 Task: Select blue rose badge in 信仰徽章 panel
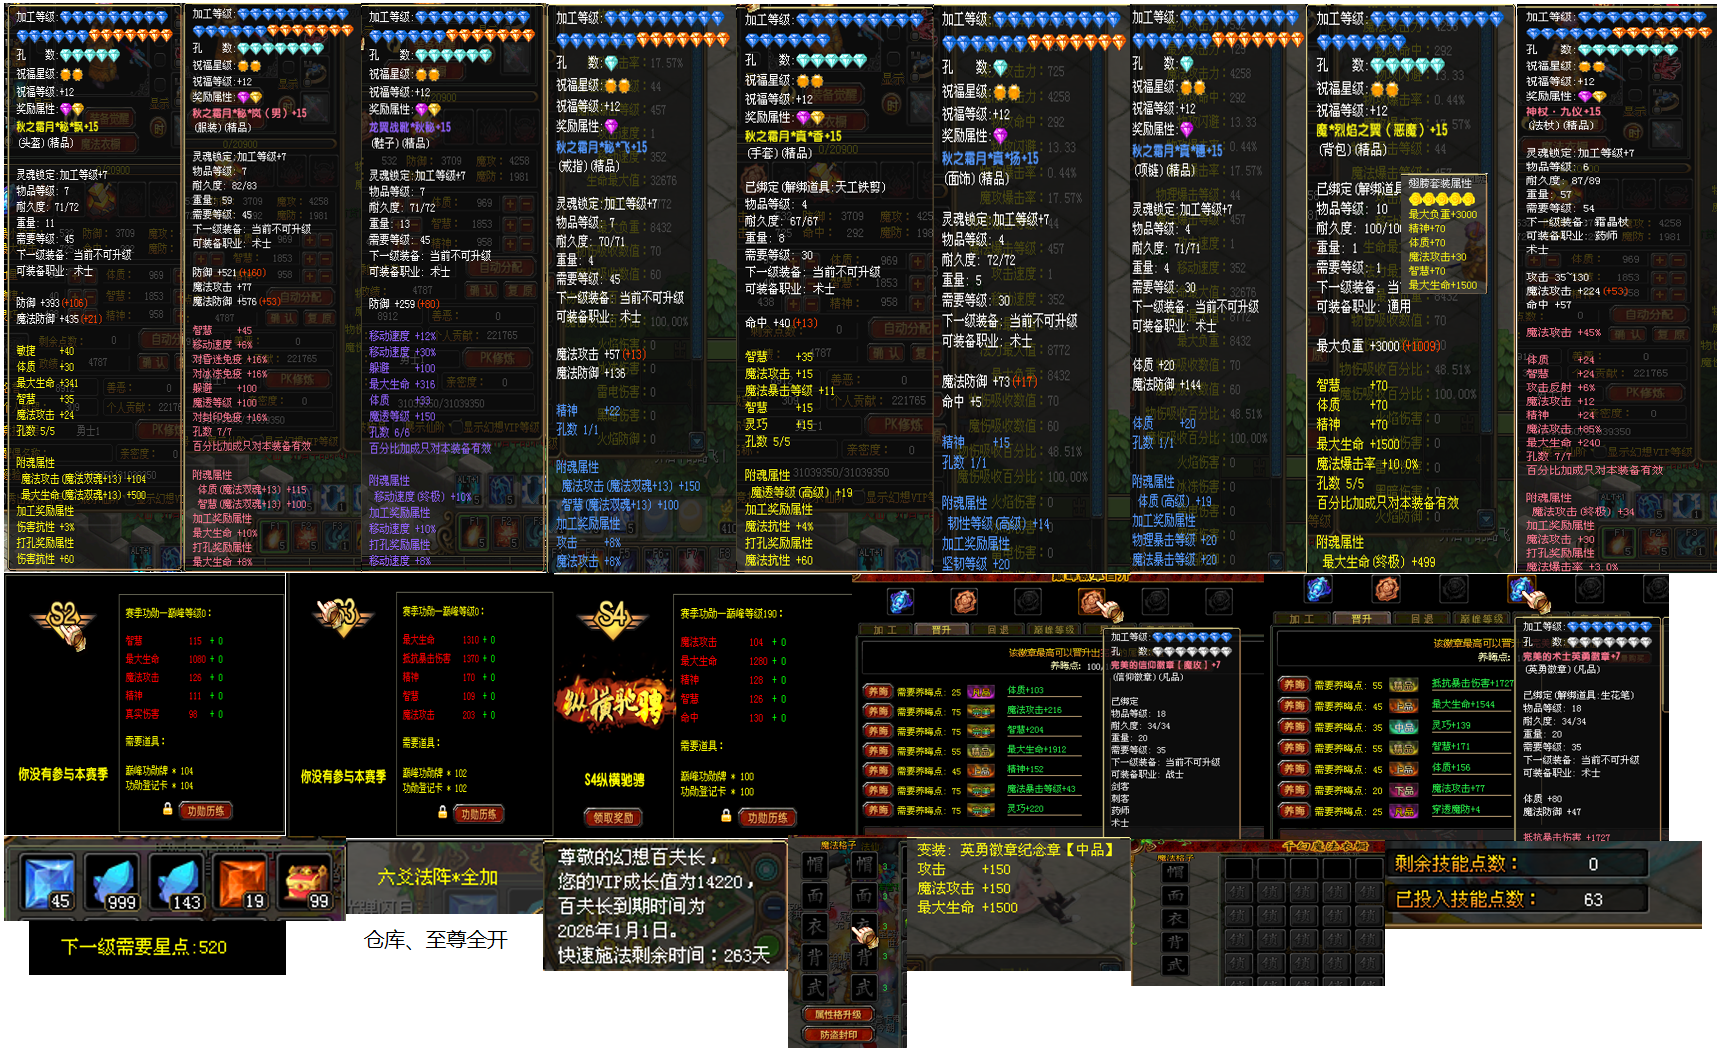click(x=901, y=601)
